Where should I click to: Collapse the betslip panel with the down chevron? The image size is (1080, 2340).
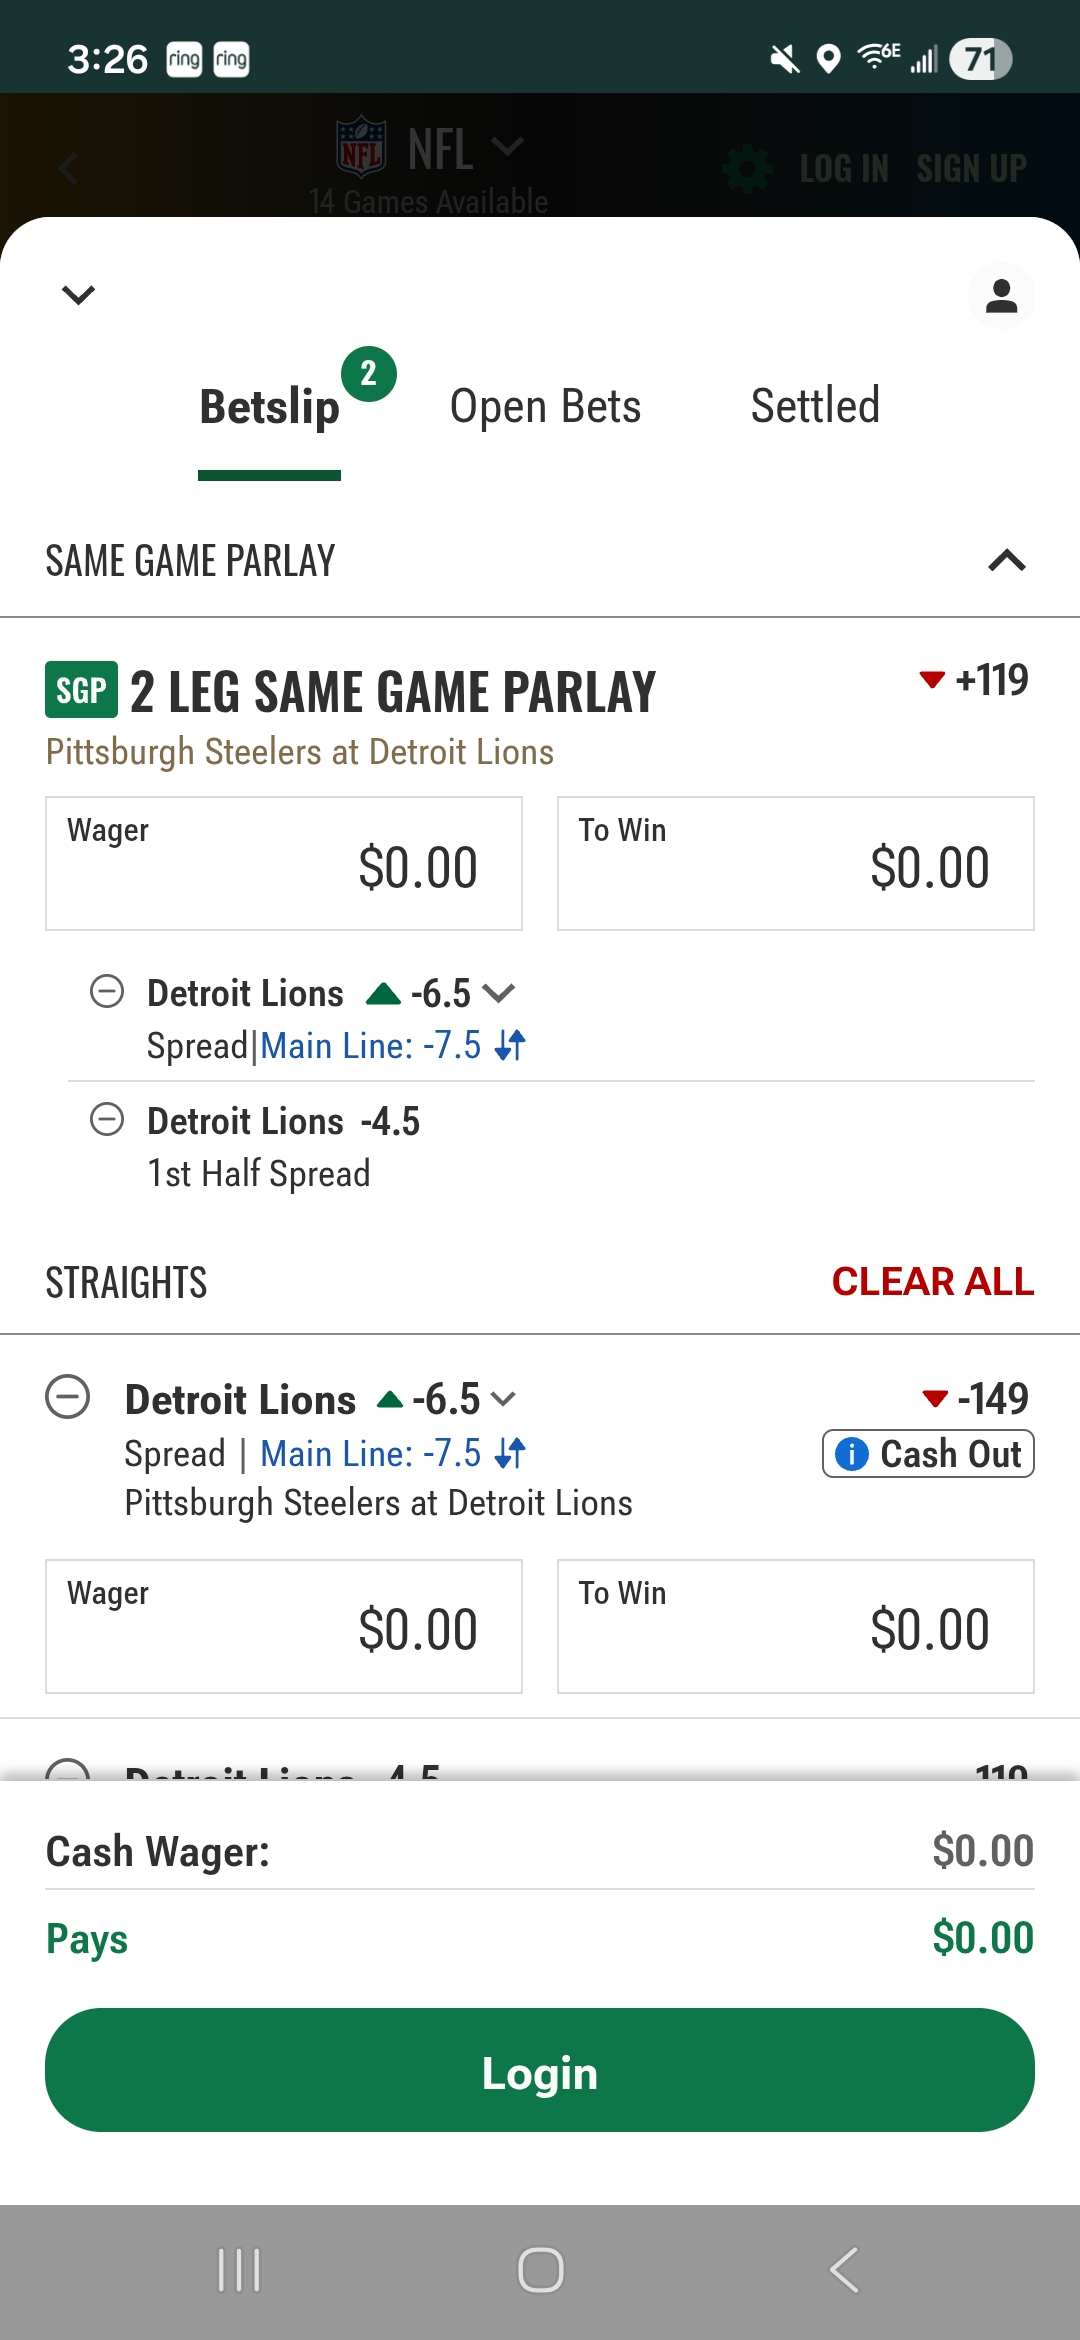click(x=78, y=295)
